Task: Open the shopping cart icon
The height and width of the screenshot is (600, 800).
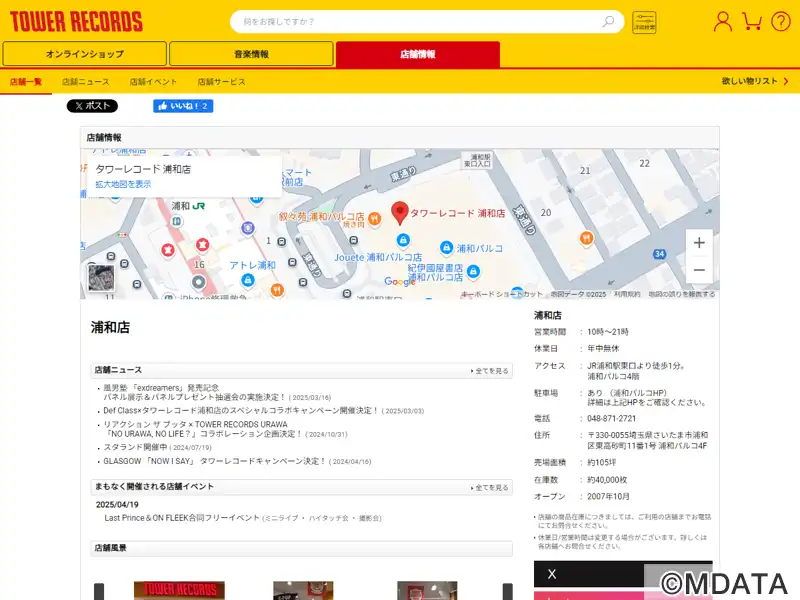Action: (x=752, y=21)
